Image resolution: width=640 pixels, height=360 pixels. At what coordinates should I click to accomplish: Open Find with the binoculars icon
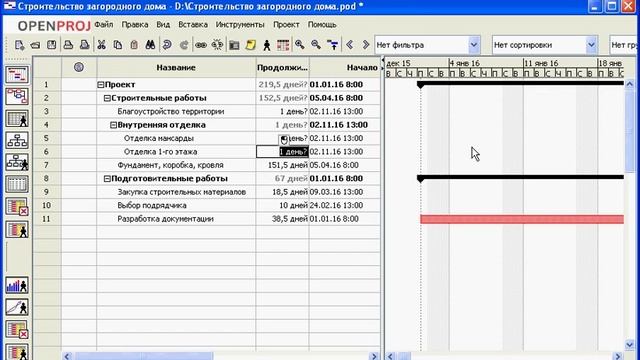[150, 45]
